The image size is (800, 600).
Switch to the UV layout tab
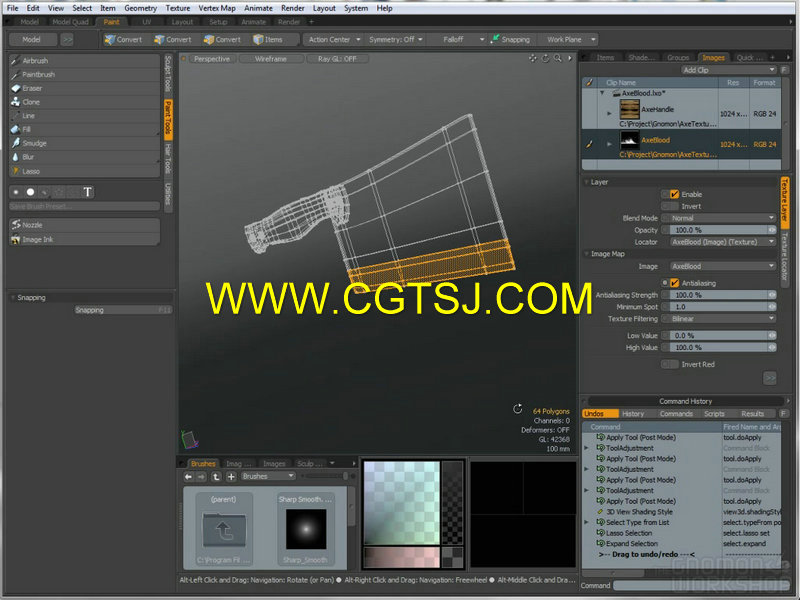coord(146,22)
